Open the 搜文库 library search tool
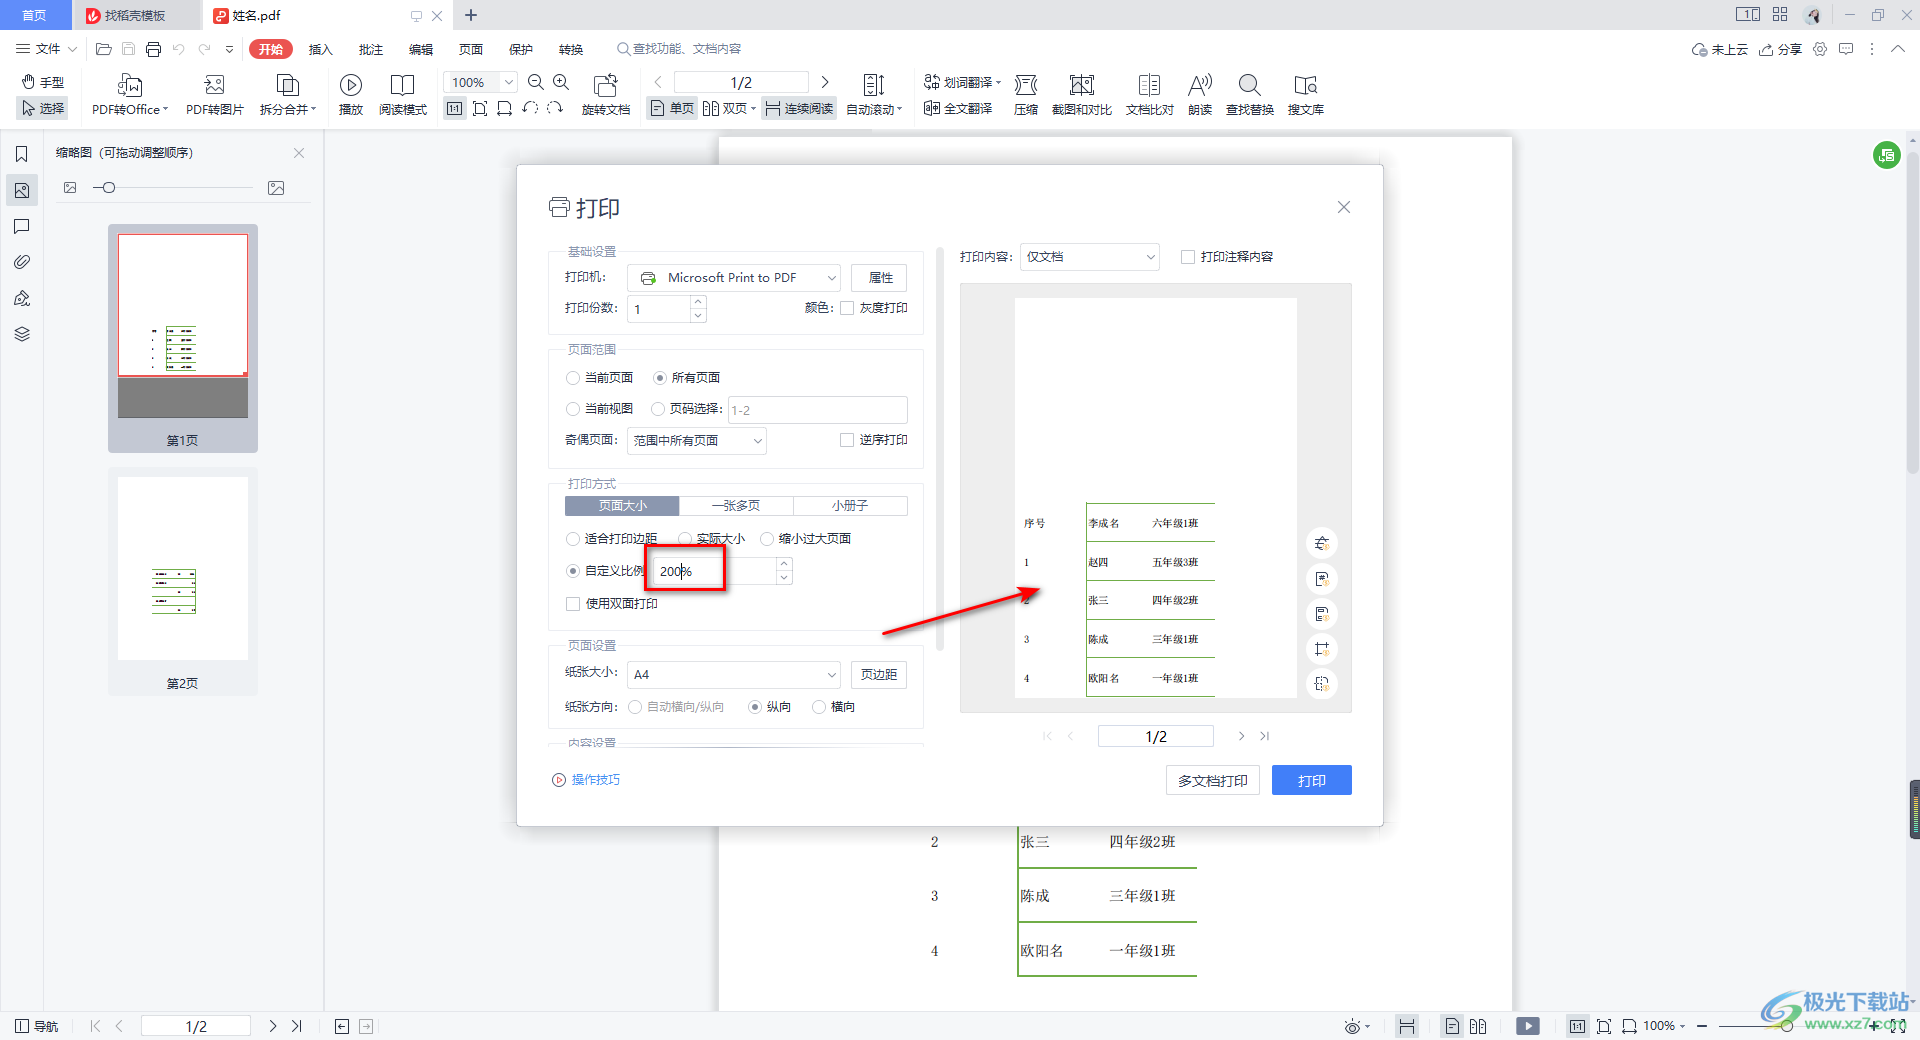Image resolution: width=1920 pixels, height=1040 pixels. pos(1306,95)
